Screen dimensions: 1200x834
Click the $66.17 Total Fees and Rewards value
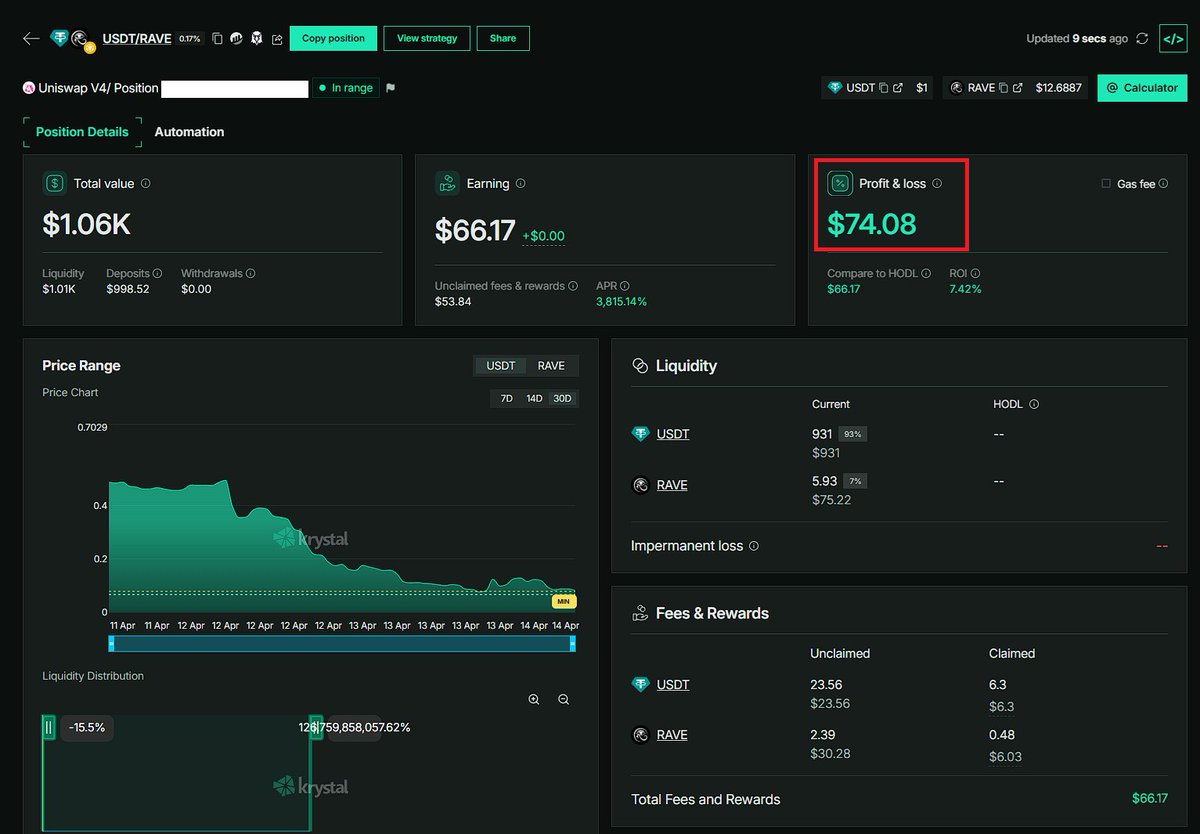point(1149,799)
